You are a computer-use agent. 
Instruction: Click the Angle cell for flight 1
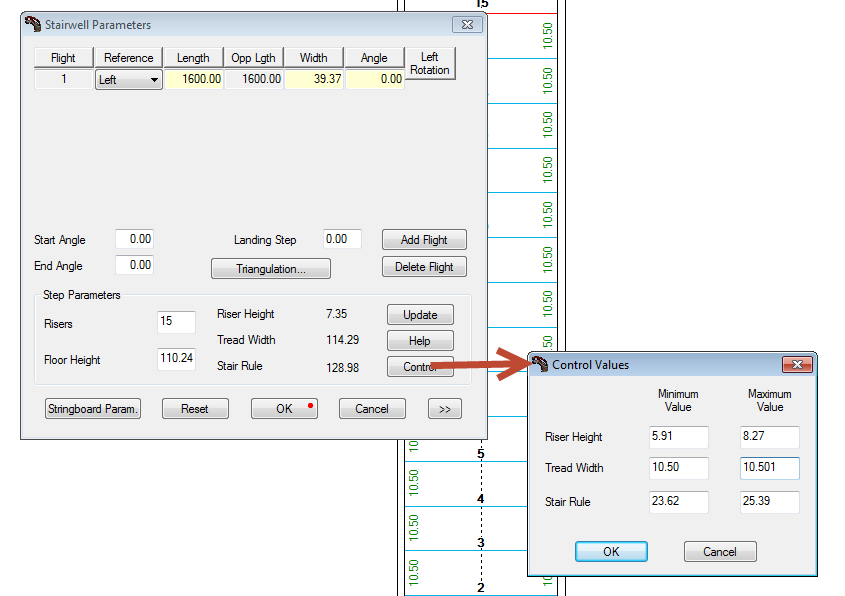coord(375,79)
